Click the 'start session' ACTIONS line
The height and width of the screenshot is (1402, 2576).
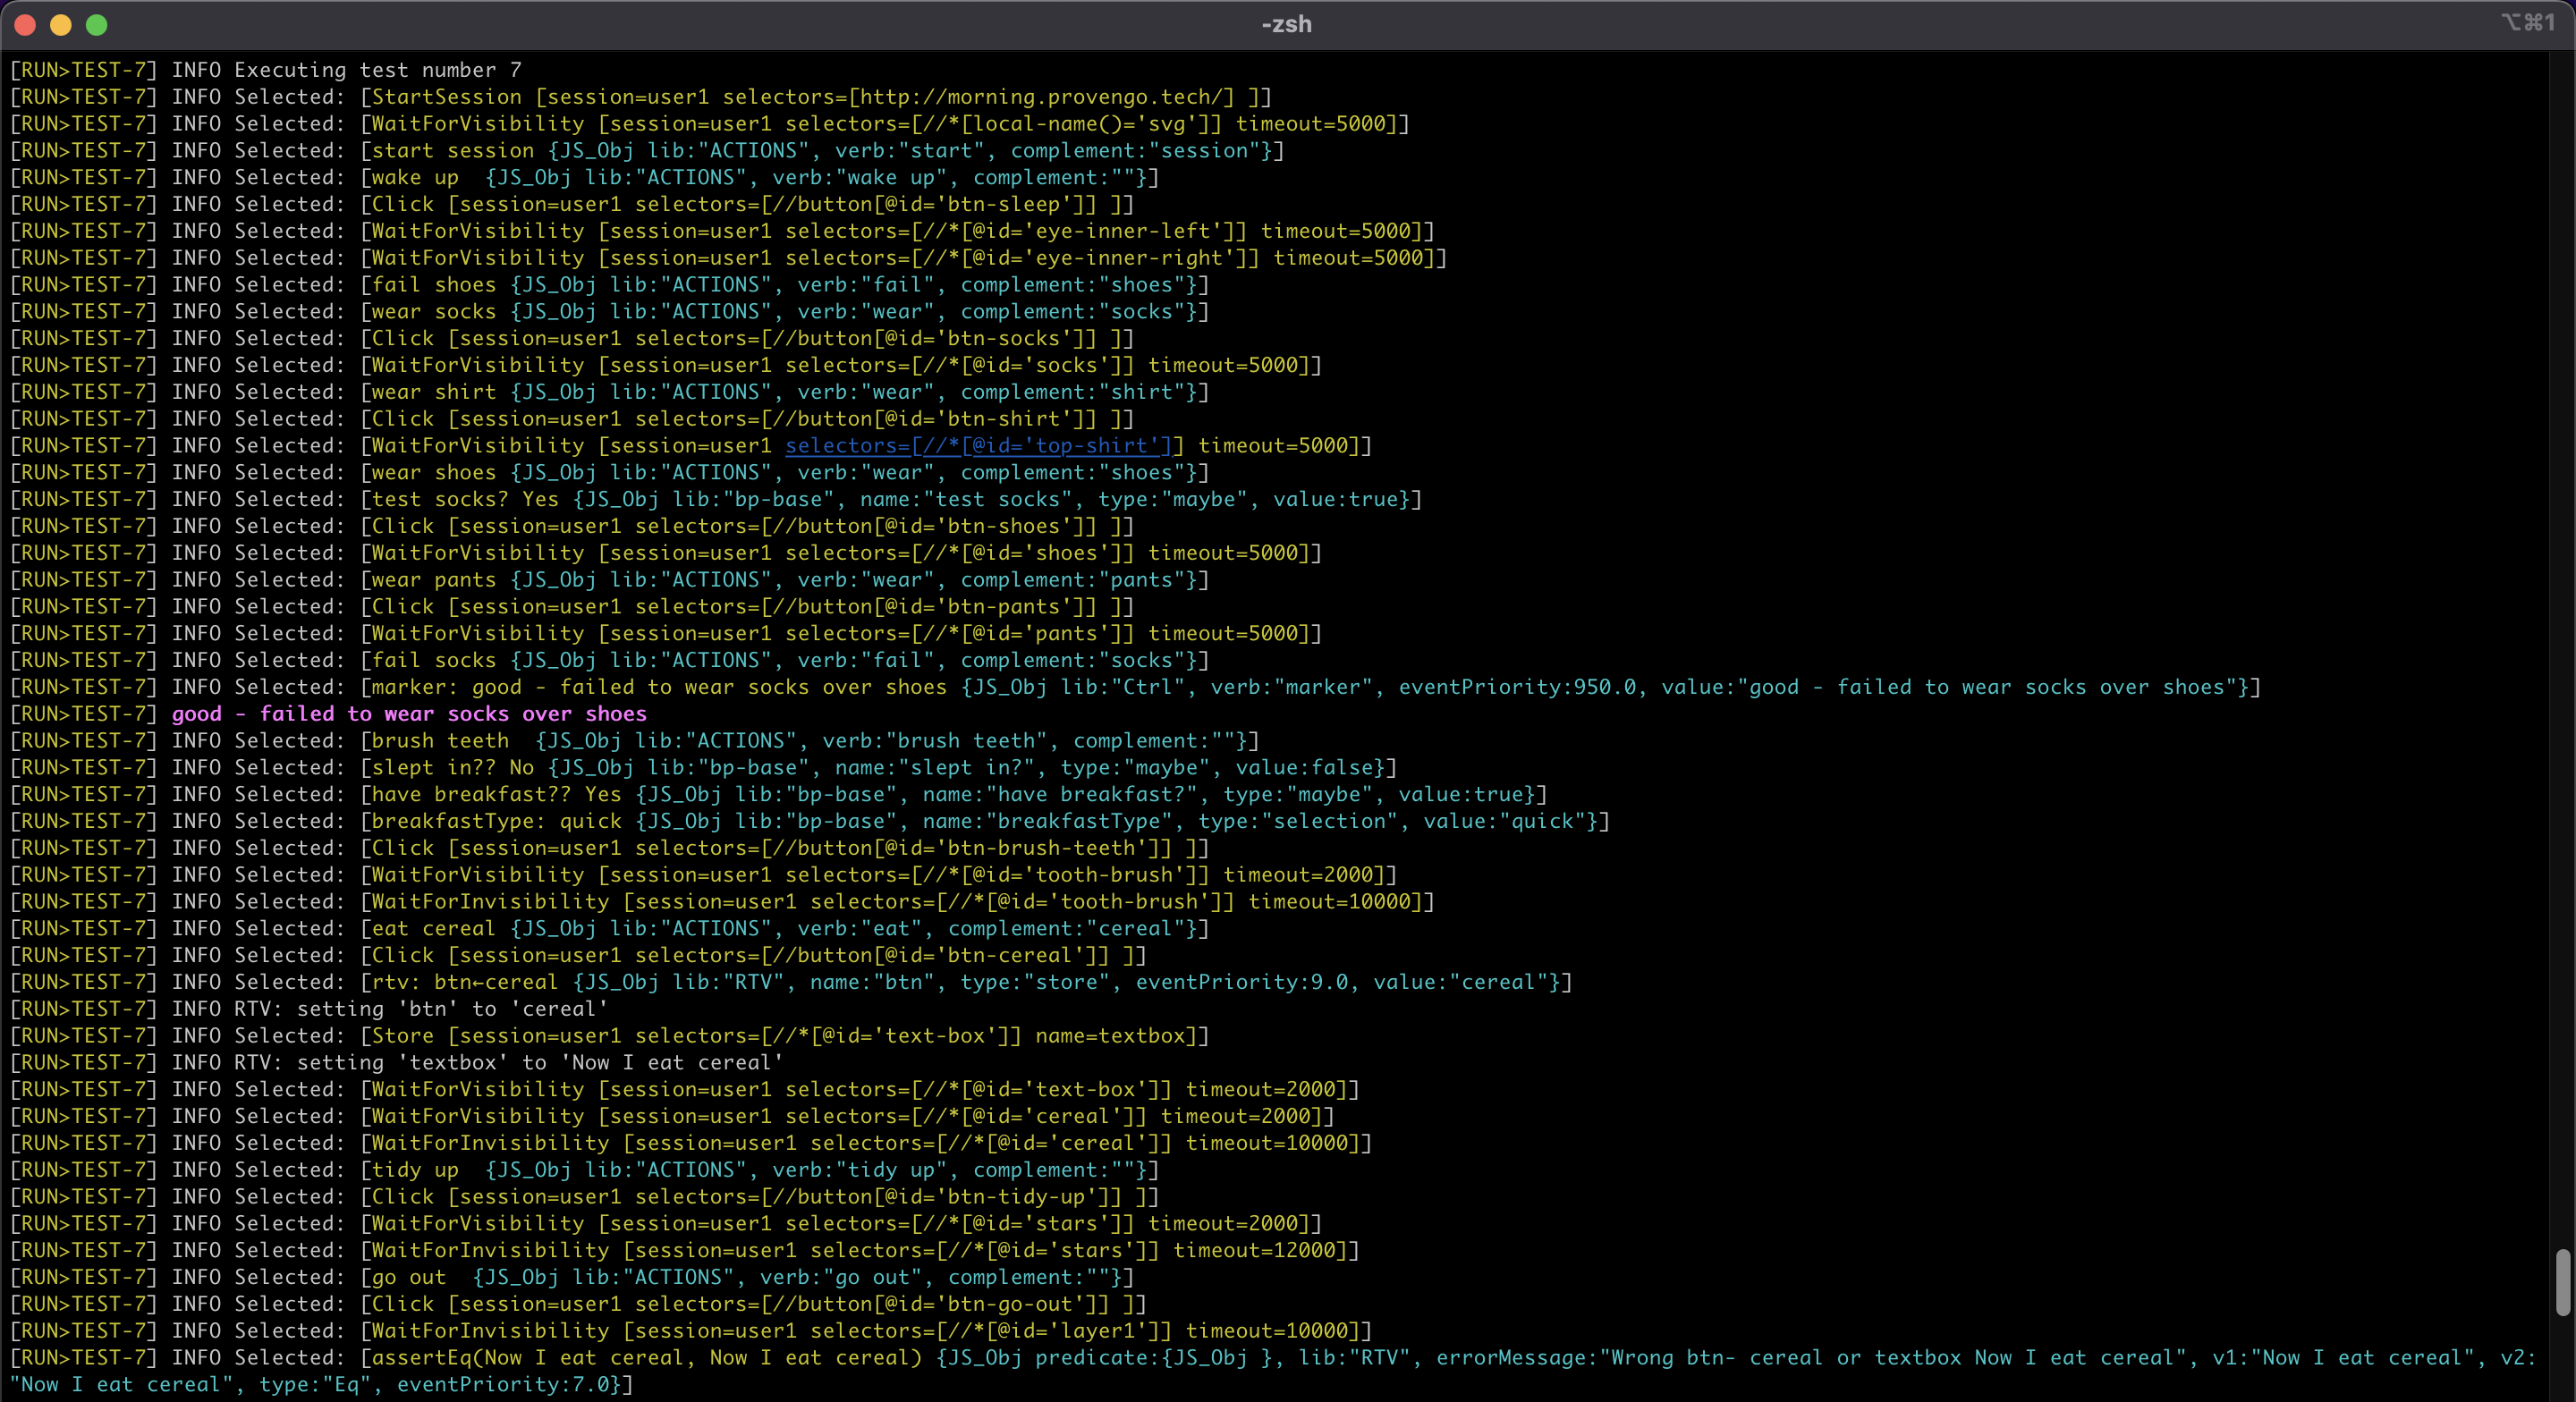(647, 151)
